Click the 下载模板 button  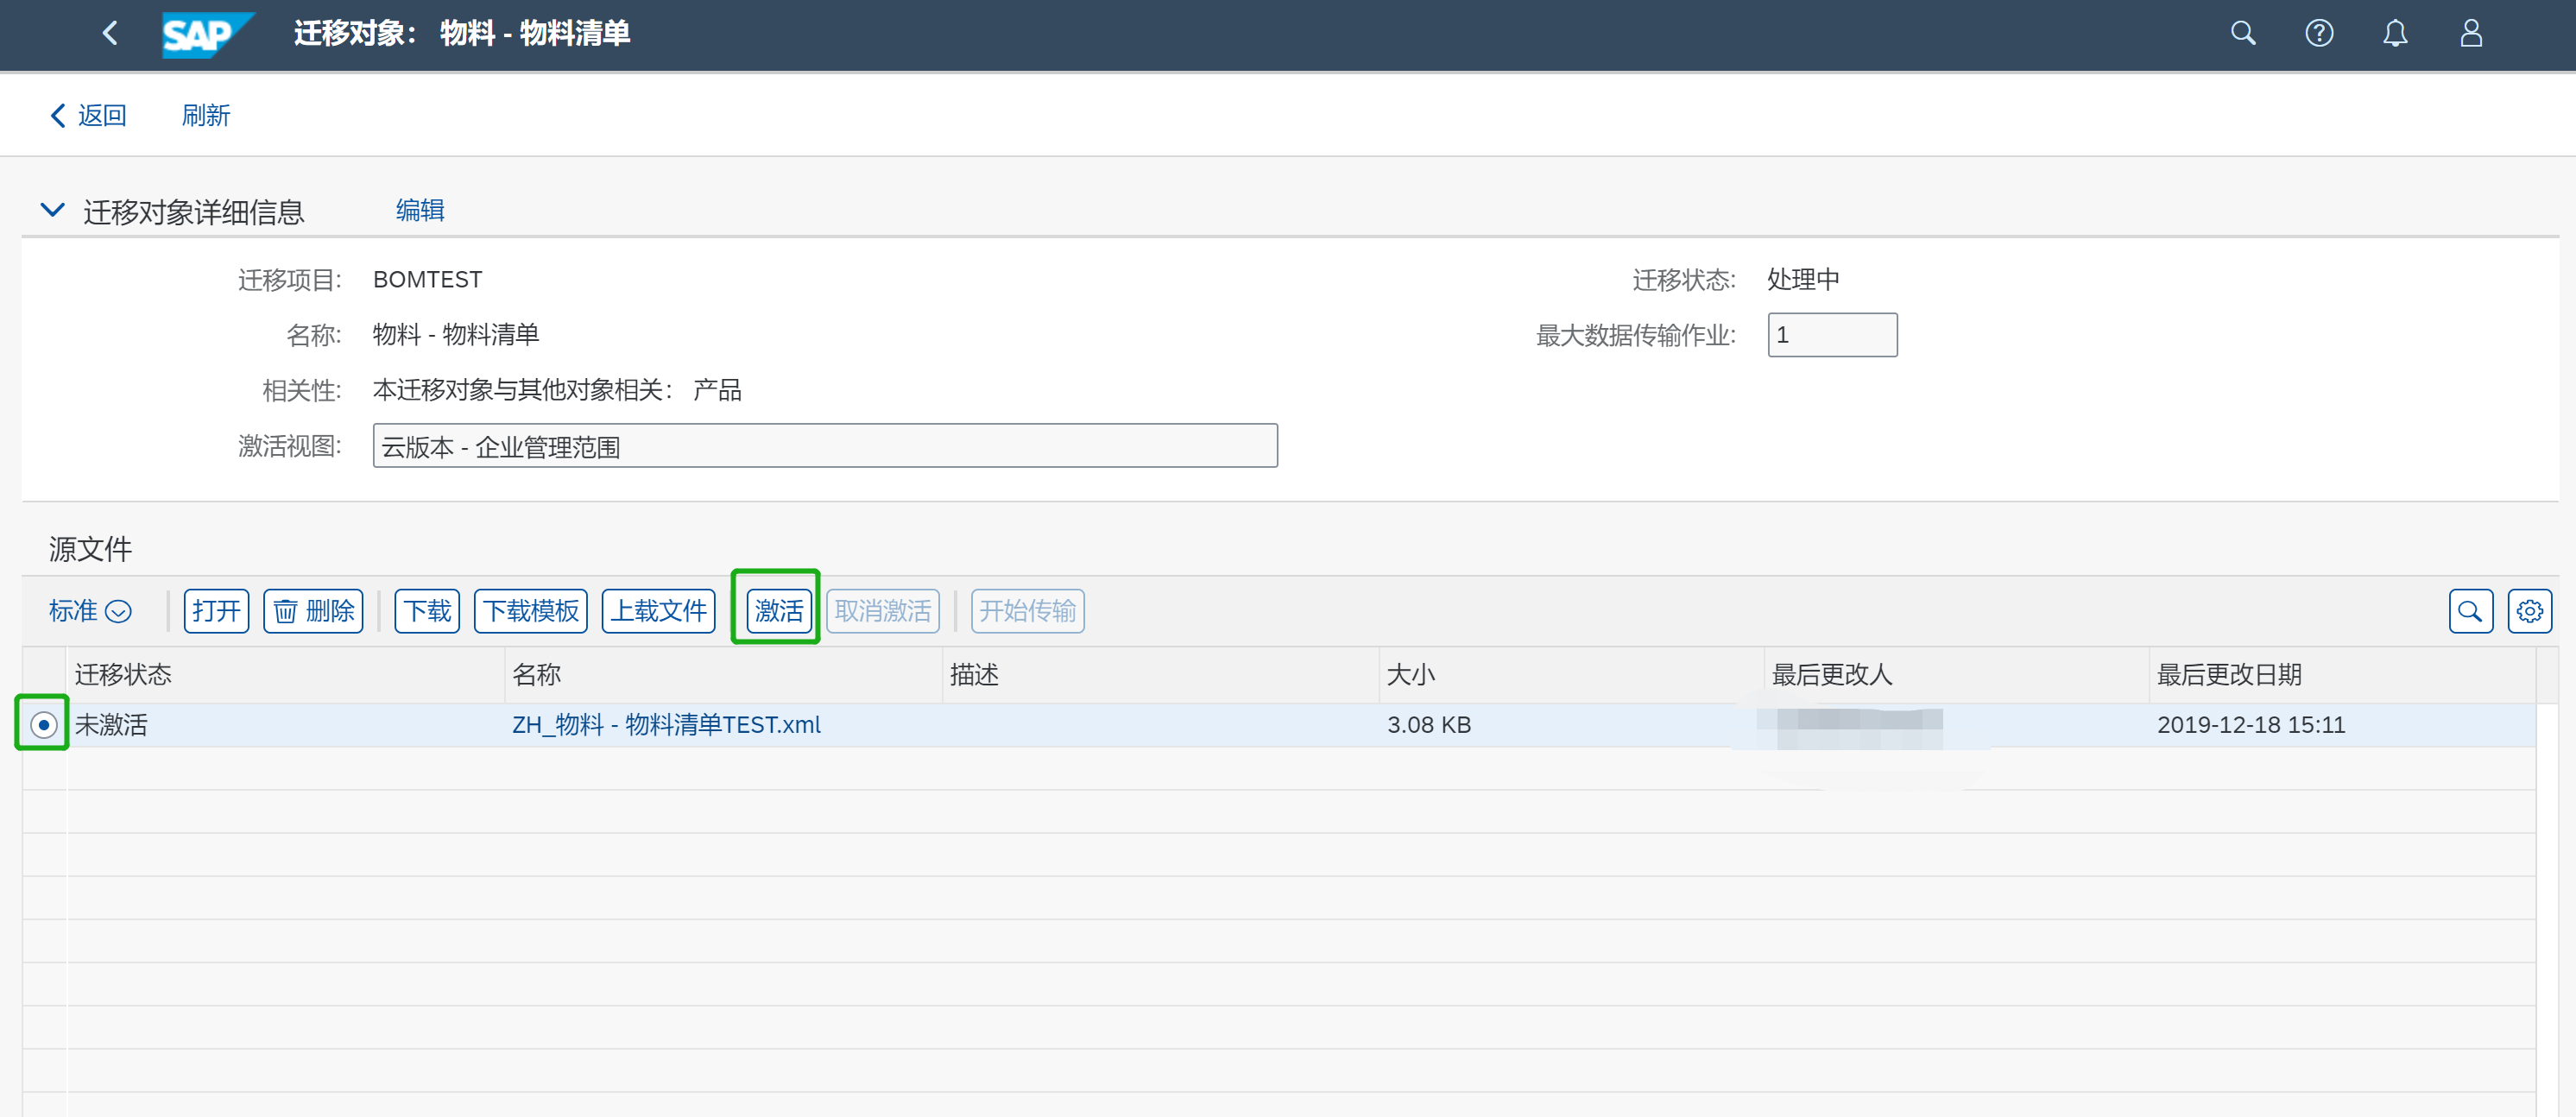point(531,611)
